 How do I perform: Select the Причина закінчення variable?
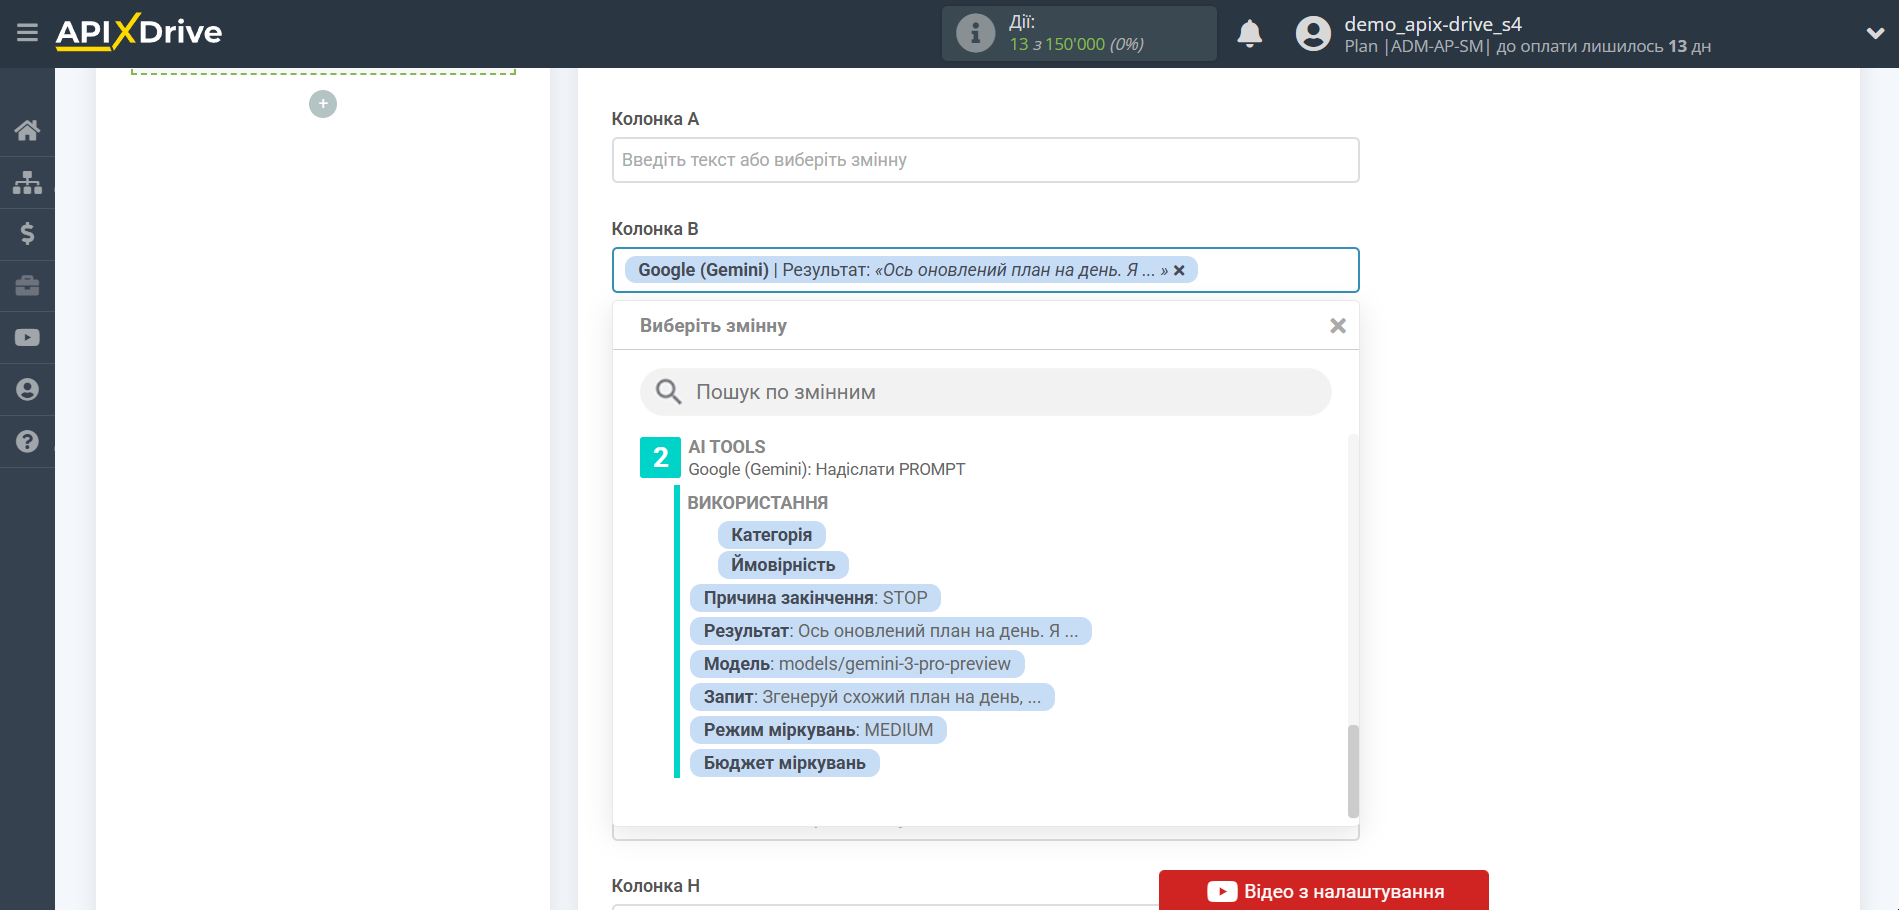[814, 598]
